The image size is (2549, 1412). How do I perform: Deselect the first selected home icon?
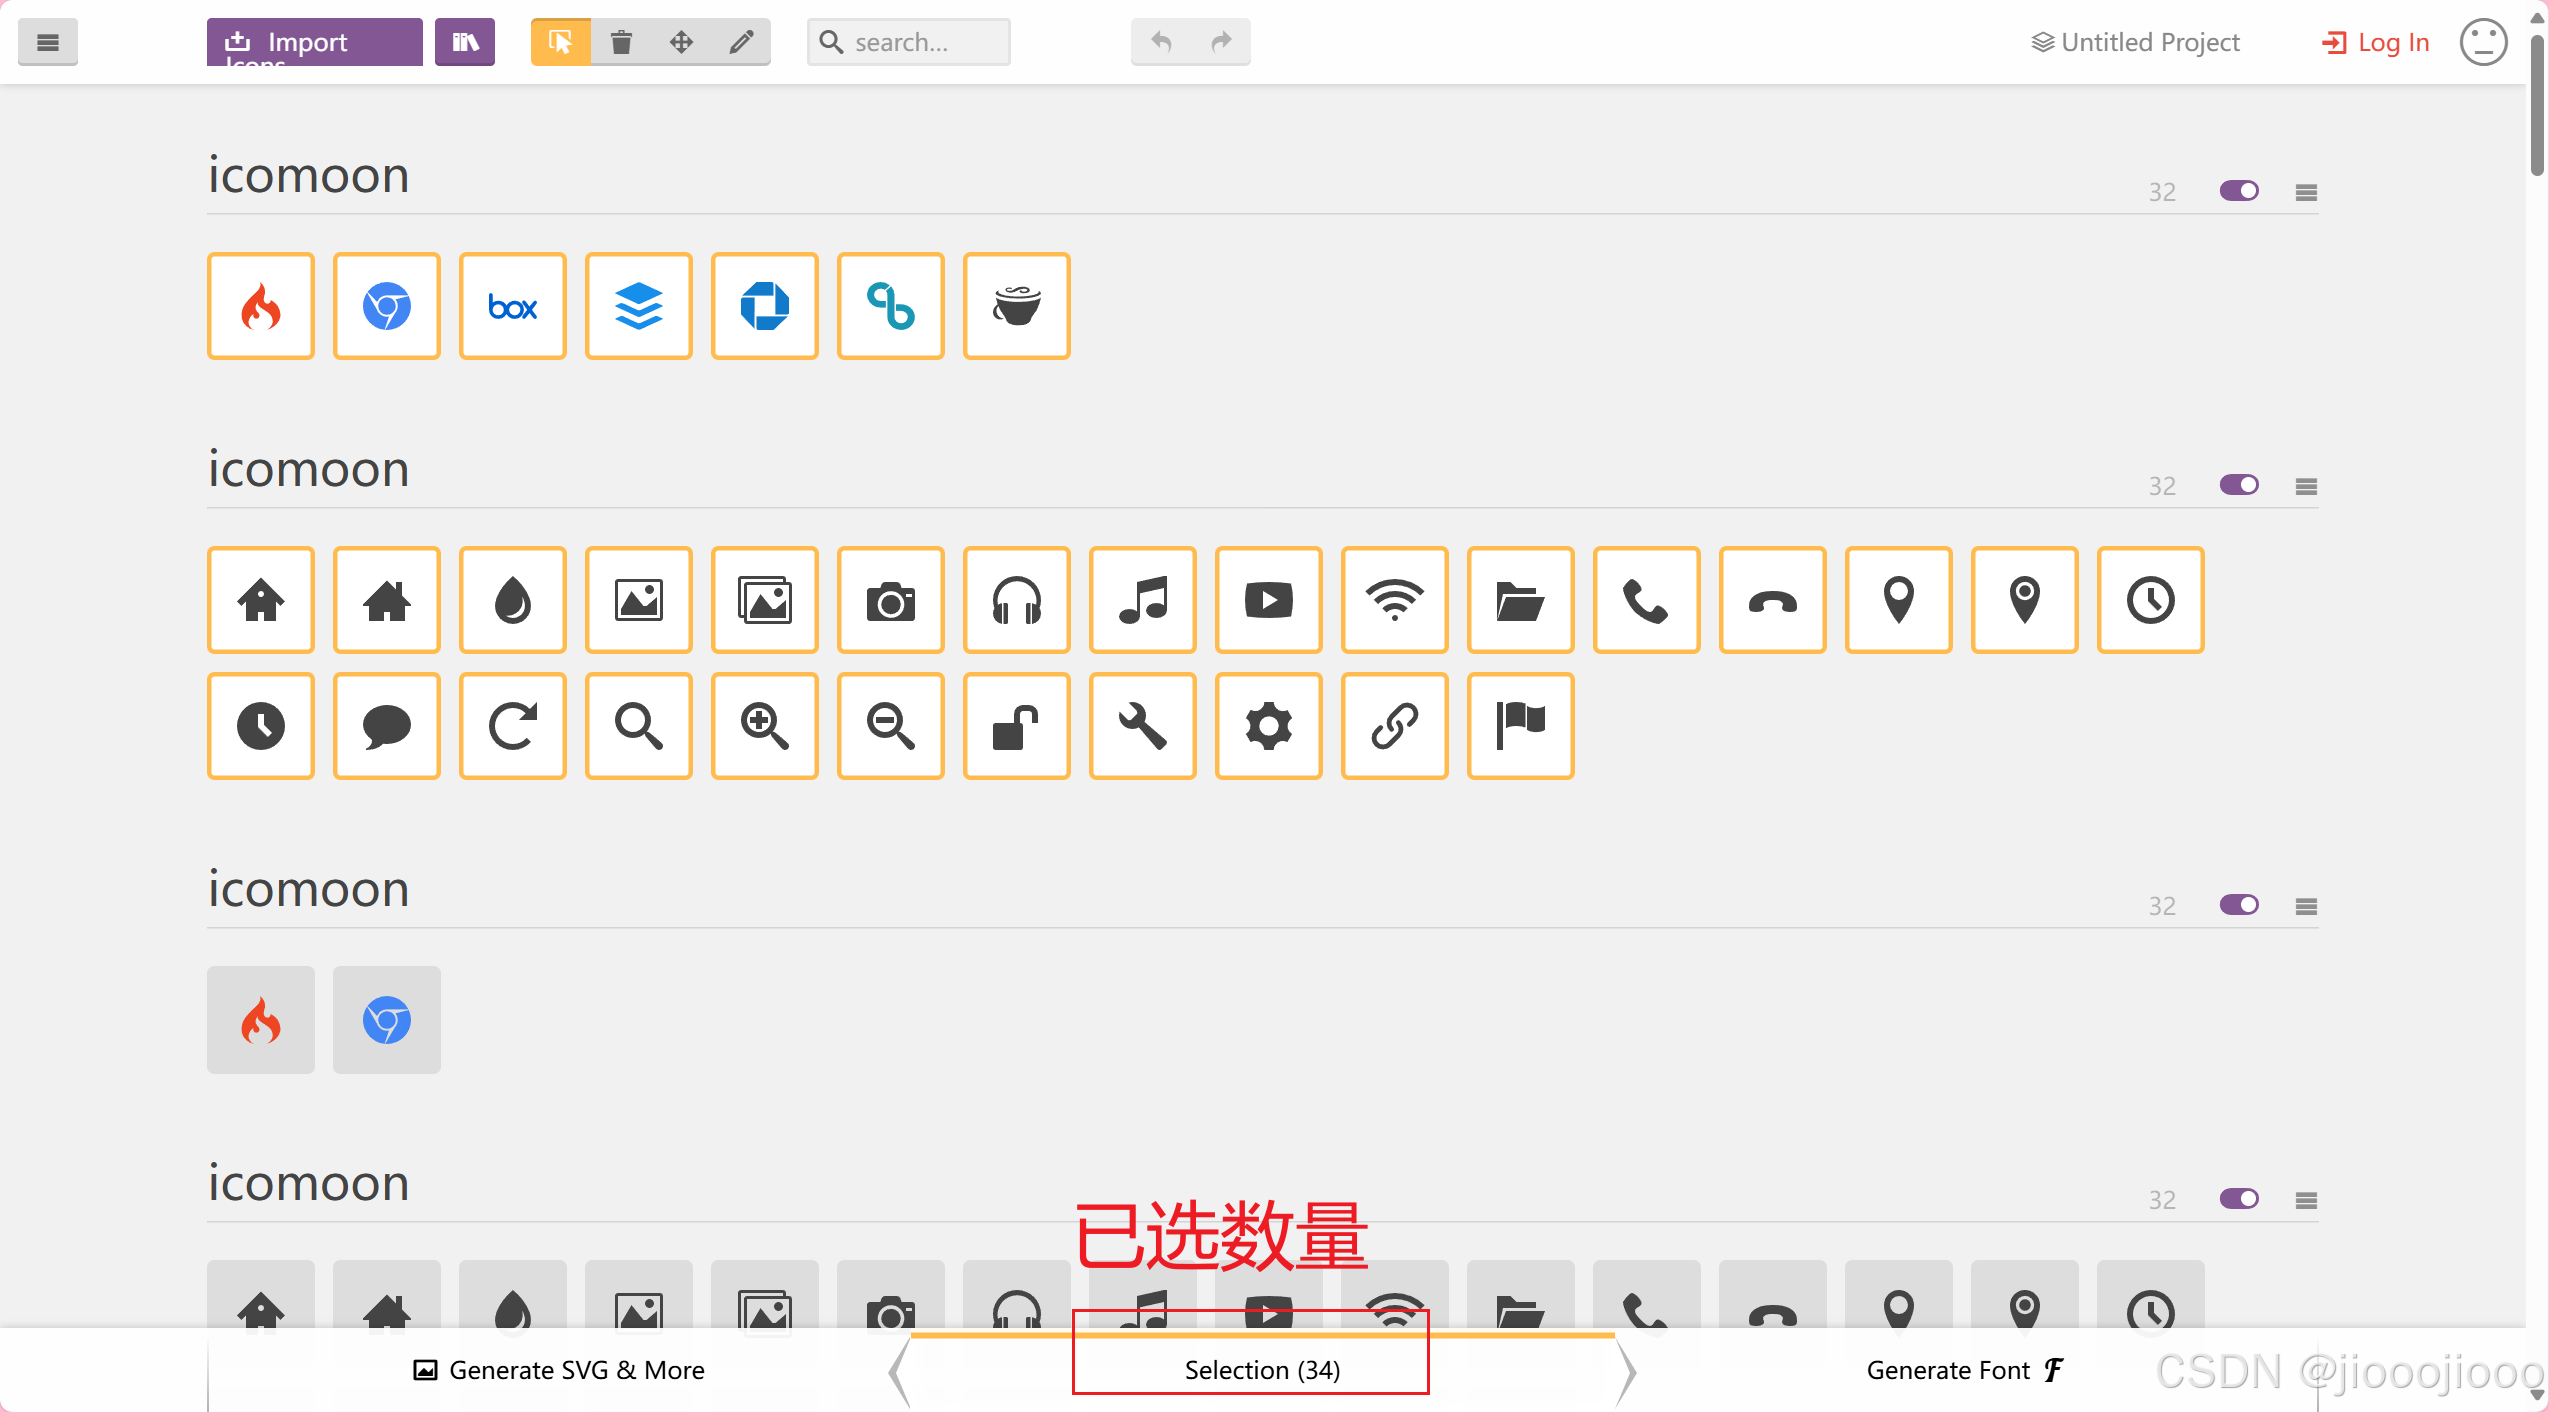[261, 600]
